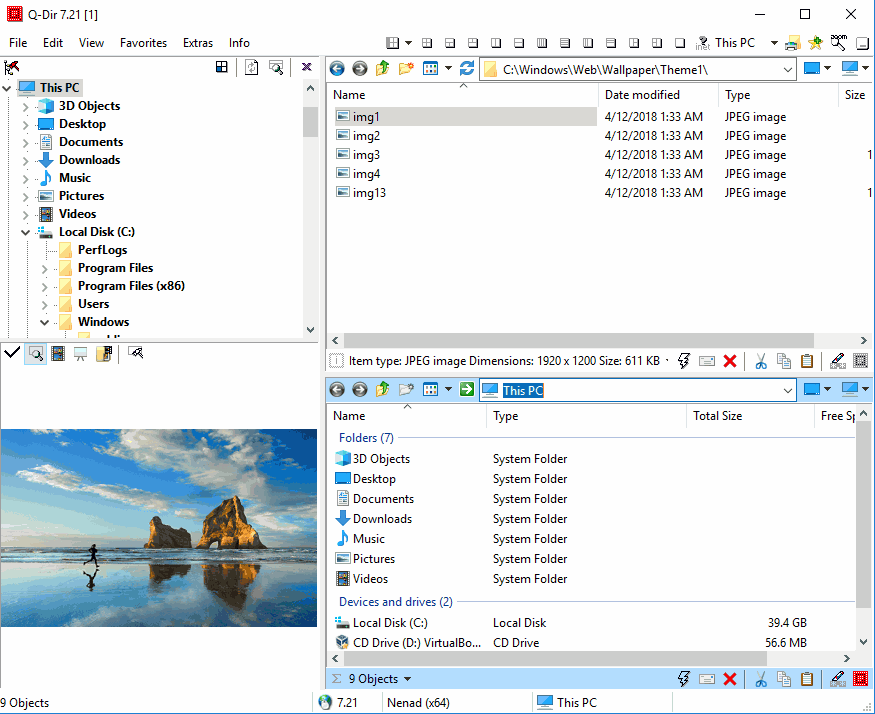Start the slideshow preview icon
This screenshot has height=714, width=875.
[x=80, y=353]
